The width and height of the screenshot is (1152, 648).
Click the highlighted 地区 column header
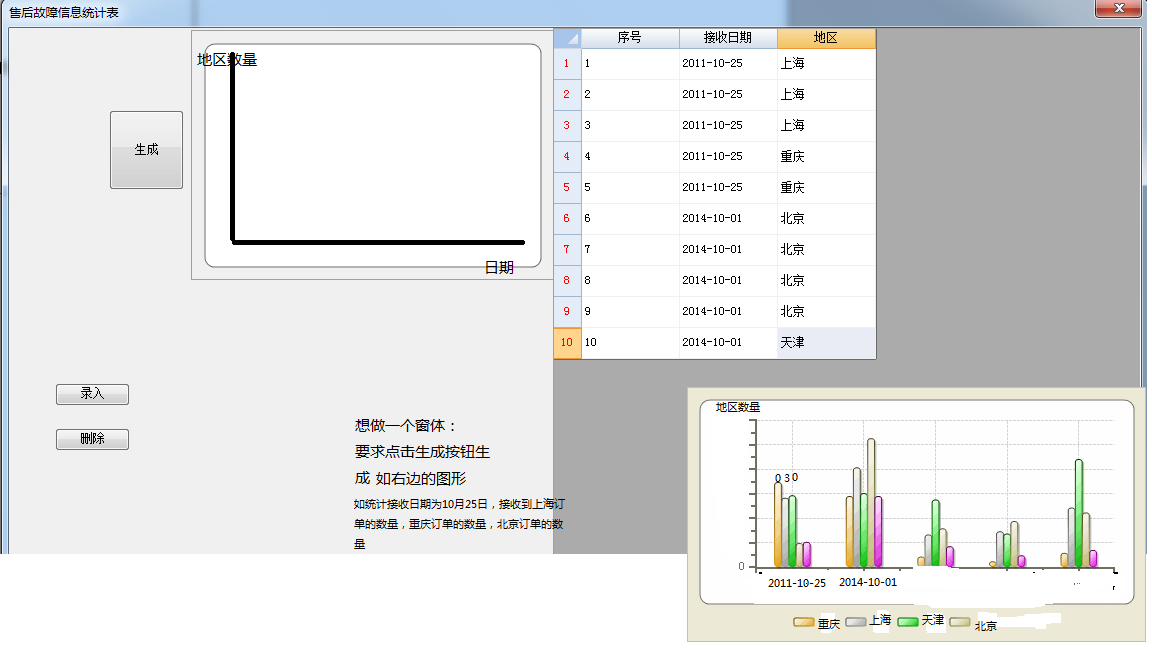click(x=825, y=38)
